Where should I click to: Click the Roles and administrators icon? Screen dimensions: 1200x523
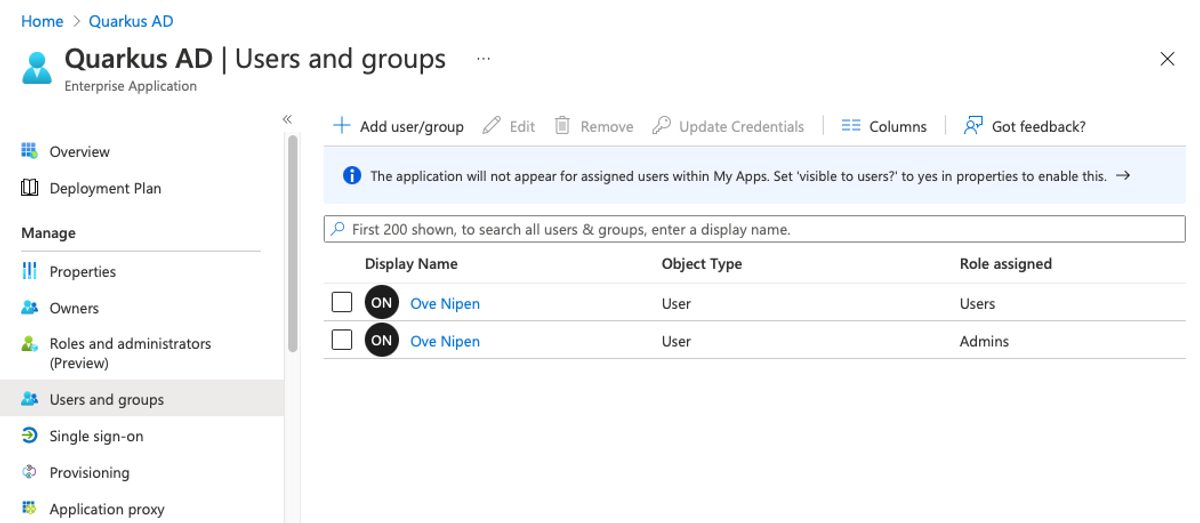(30, 343)
